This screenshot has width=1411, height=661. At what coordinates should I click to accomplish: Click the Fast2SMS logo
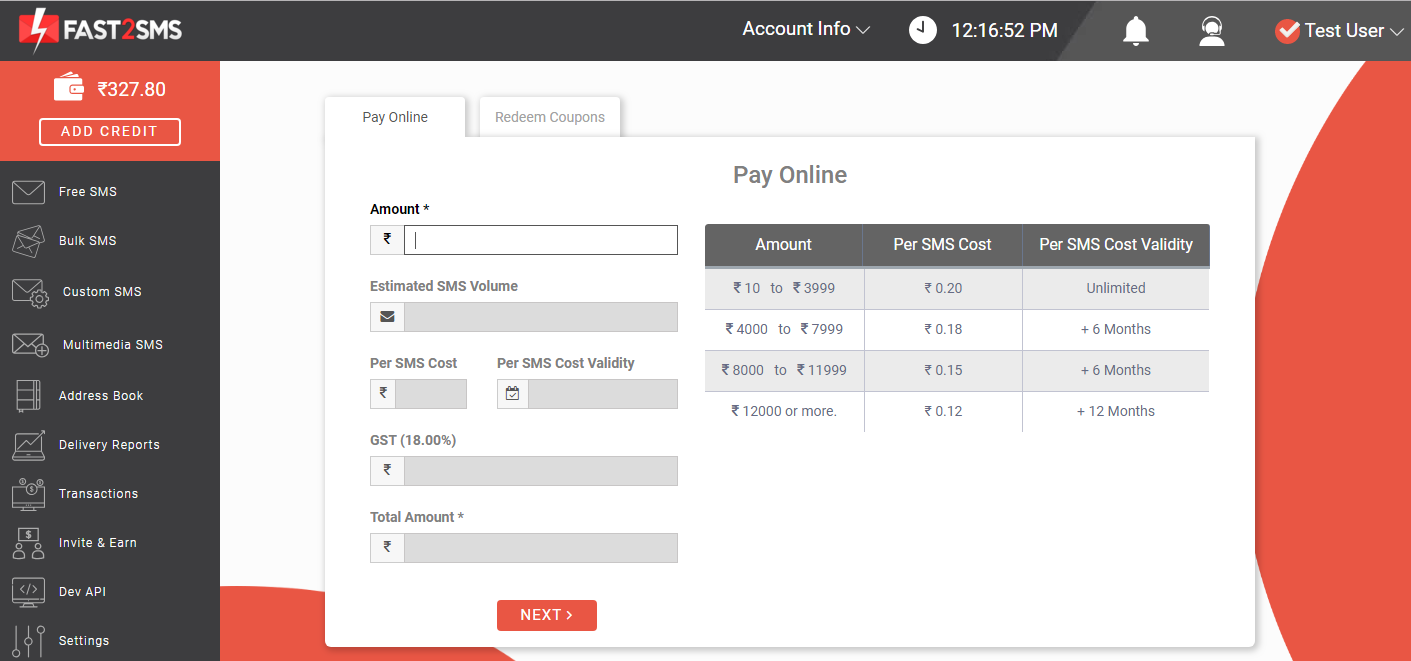[x=100, y=29]
